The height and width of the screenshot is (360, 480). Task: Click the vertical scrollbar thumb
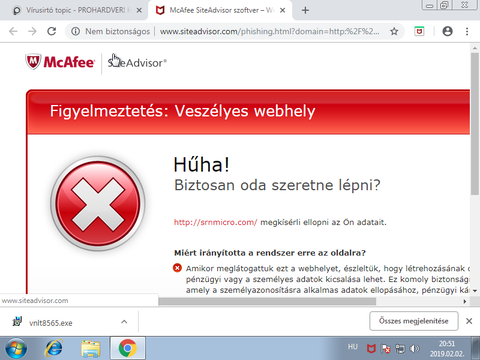(x=475, y=123)
